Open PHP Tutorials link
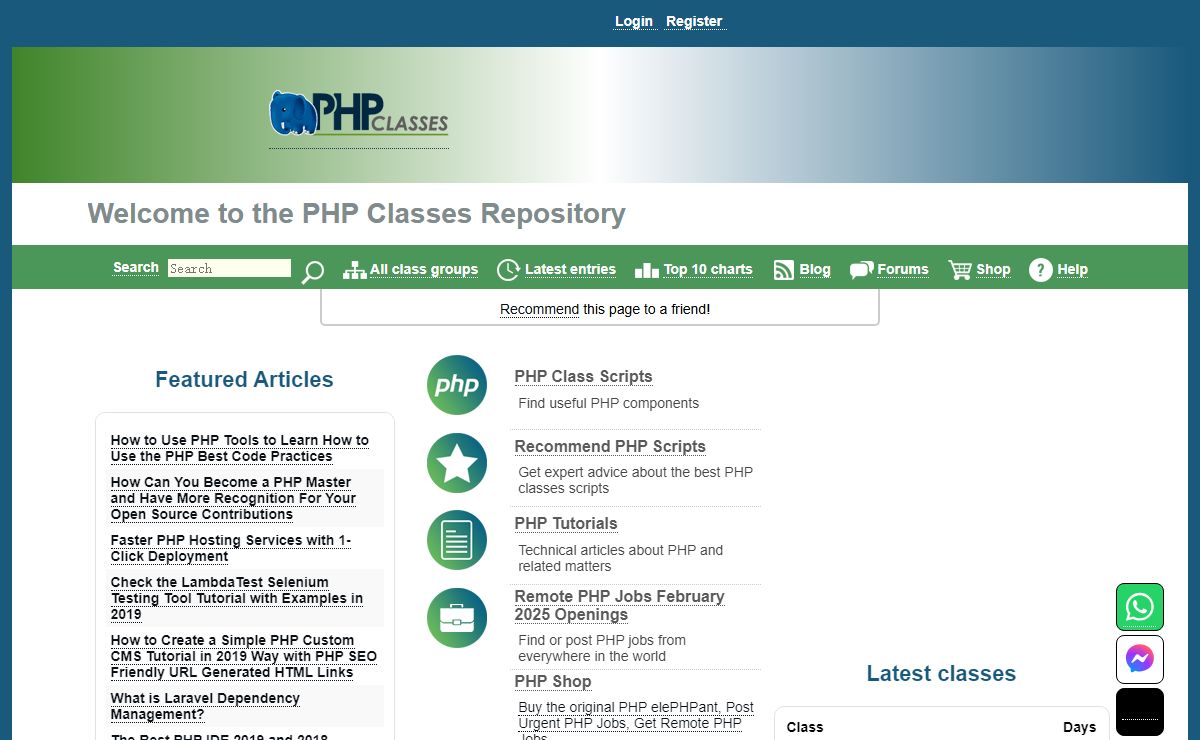 566,523
